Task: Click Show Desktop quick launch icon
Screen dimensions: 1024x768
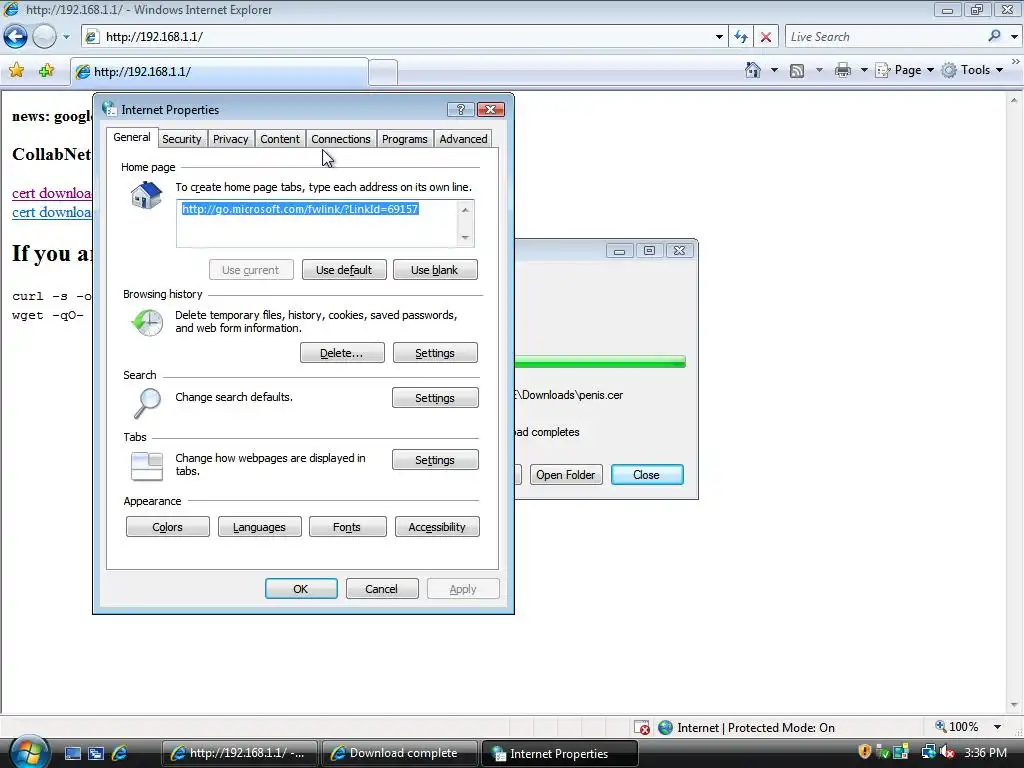Action: 72,754
